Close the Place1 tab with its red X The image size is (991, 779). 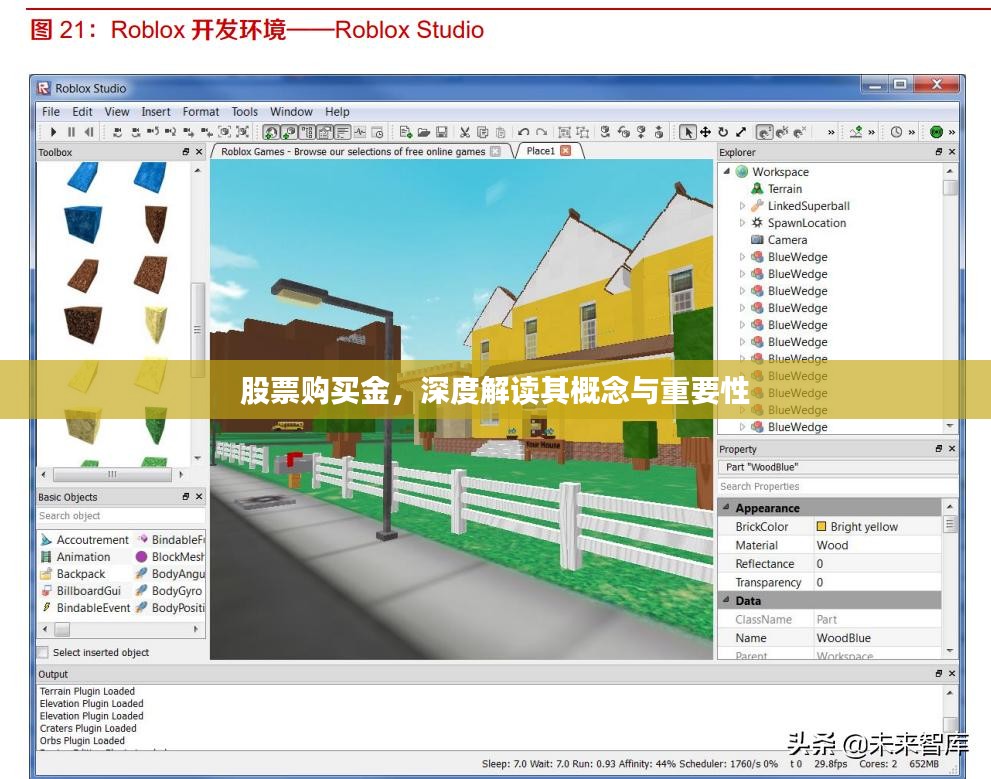pos(566,150)
